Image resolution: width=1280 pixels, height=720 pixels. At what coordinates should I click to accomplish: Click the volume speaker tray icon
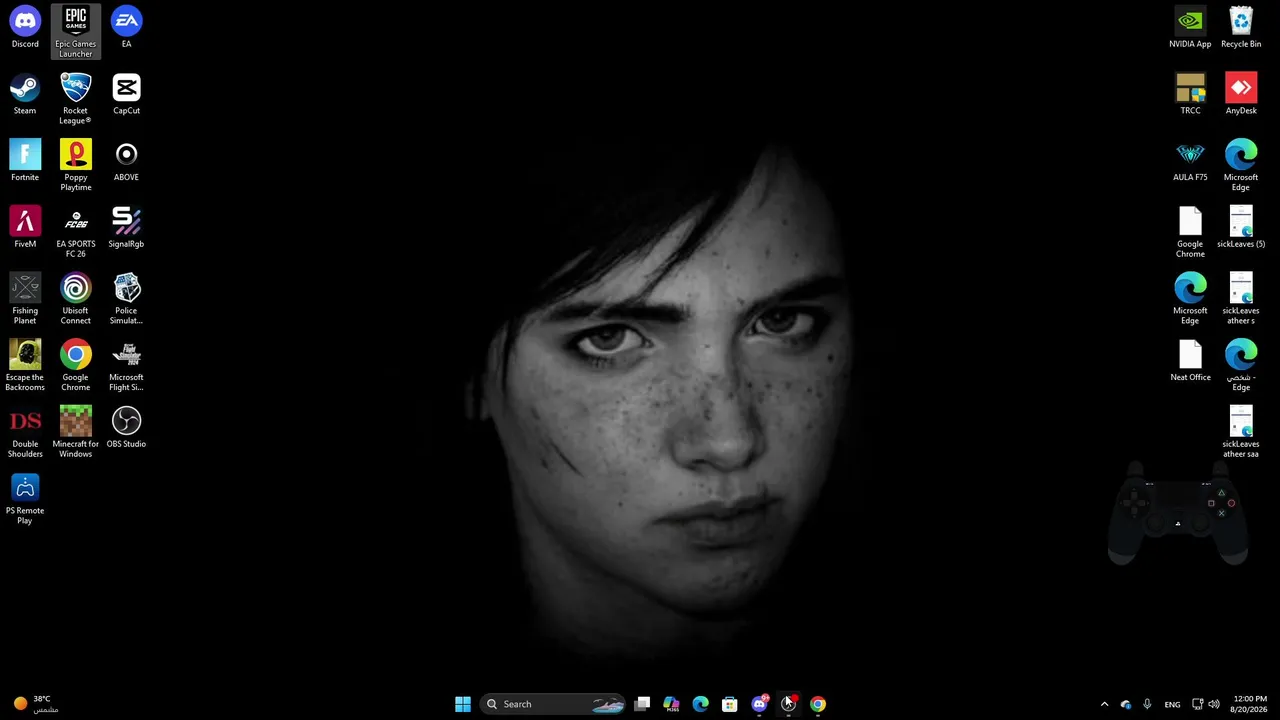[x=1214, y=704]
